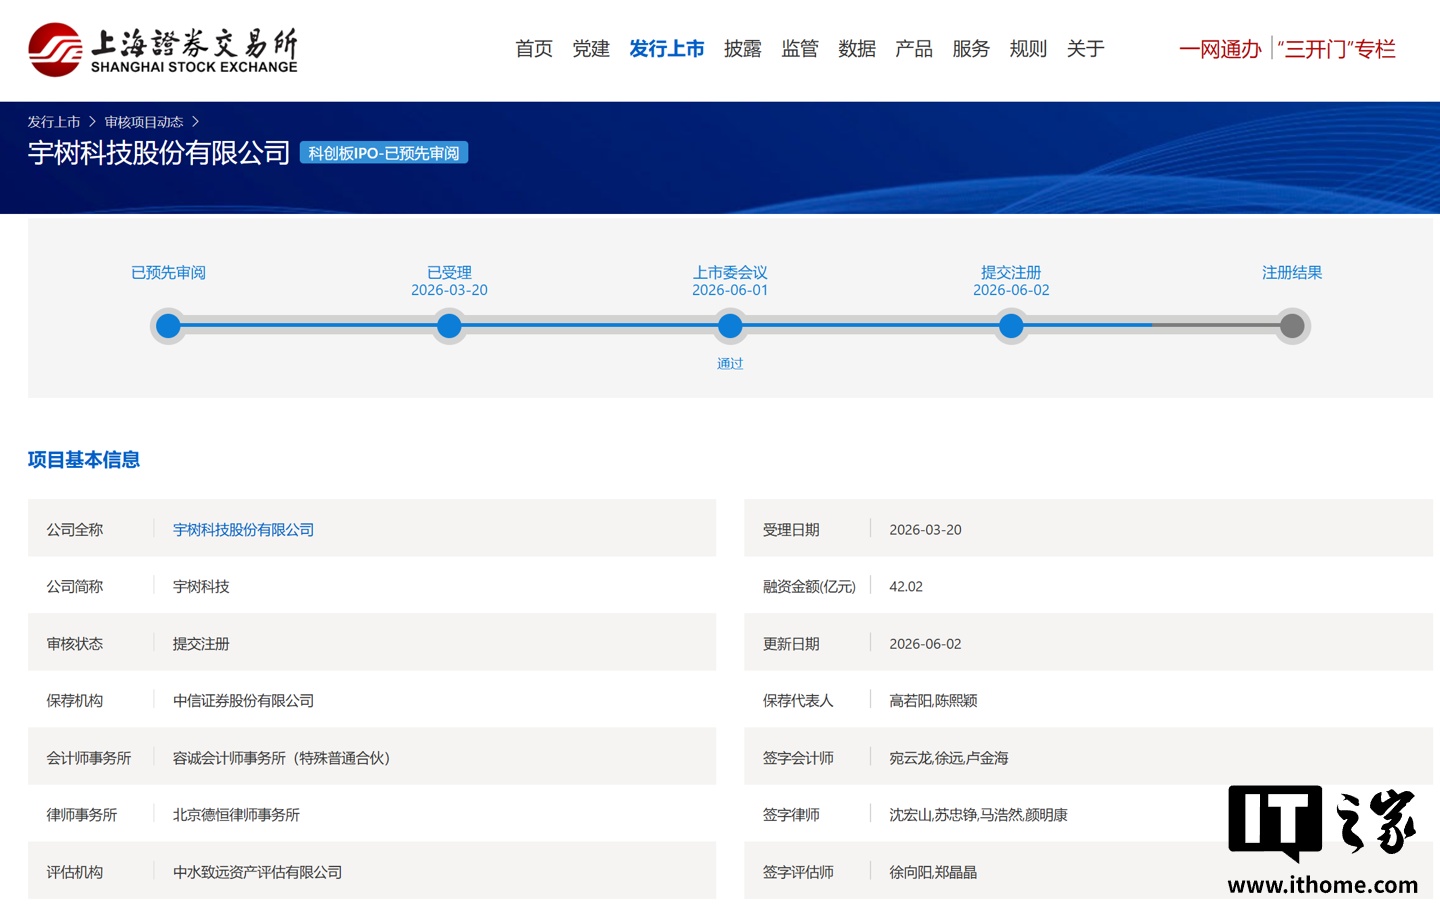Screen dimensions: 1440x912
Task: Select signing accountants 宛云龙,徐远,卢金海
Action: pyautogui.click(x=949, y=758)
